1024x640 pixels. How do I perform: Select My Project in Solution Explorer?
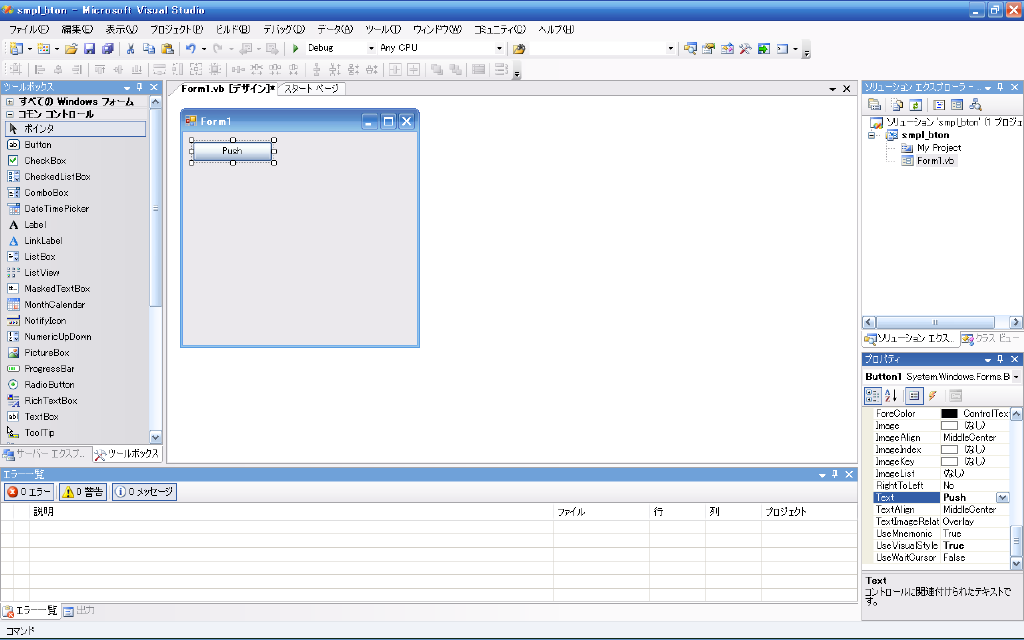point(938,148)
